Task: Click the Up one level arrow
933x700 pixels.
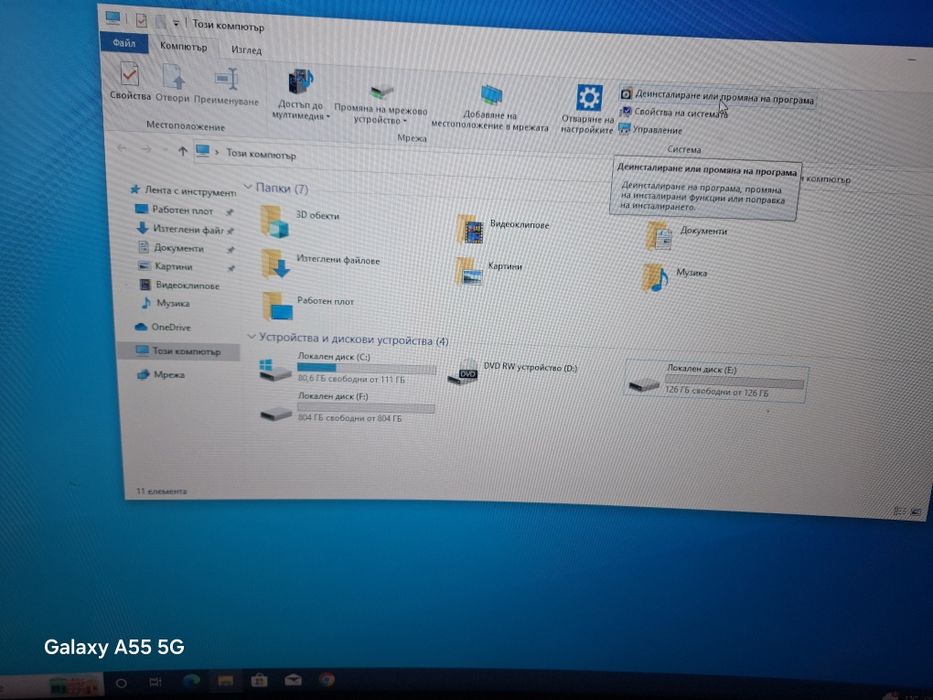Action: point(183,151)
